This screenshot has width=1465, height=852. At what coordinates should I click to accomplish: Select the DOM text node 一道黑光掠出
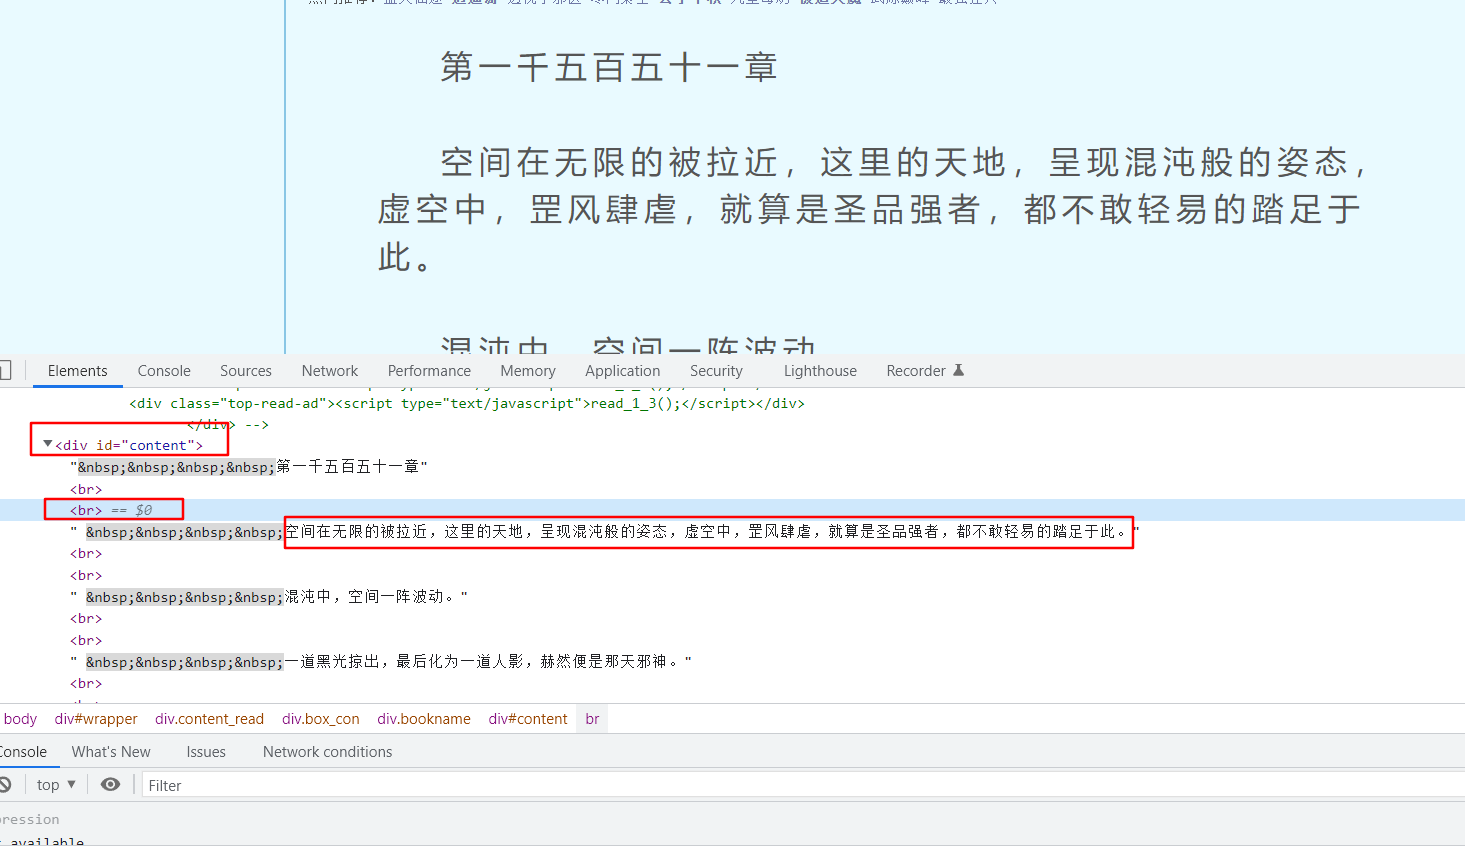(381, 662)
